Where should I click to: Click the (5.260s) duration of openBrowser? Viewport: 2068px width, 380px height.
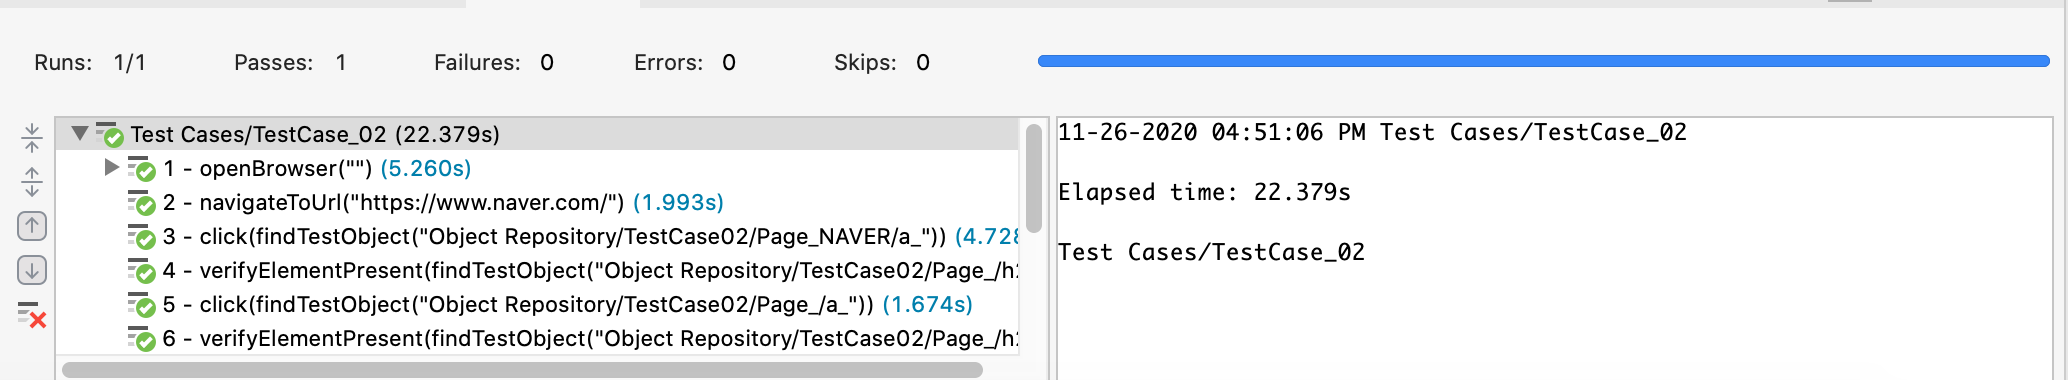coord(426,168)
